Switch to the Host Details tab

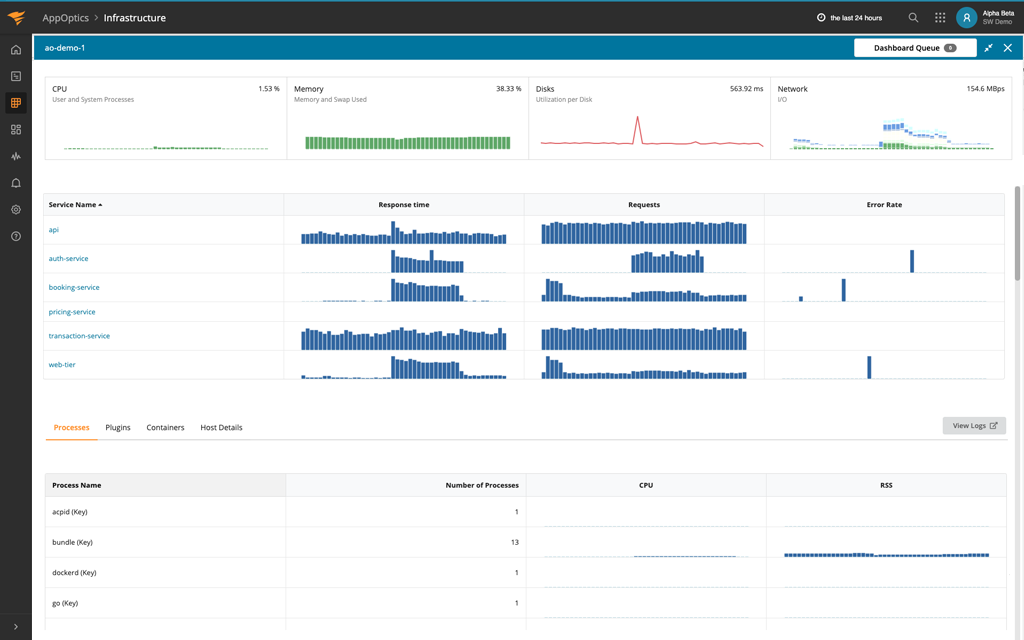click(221, 427)
